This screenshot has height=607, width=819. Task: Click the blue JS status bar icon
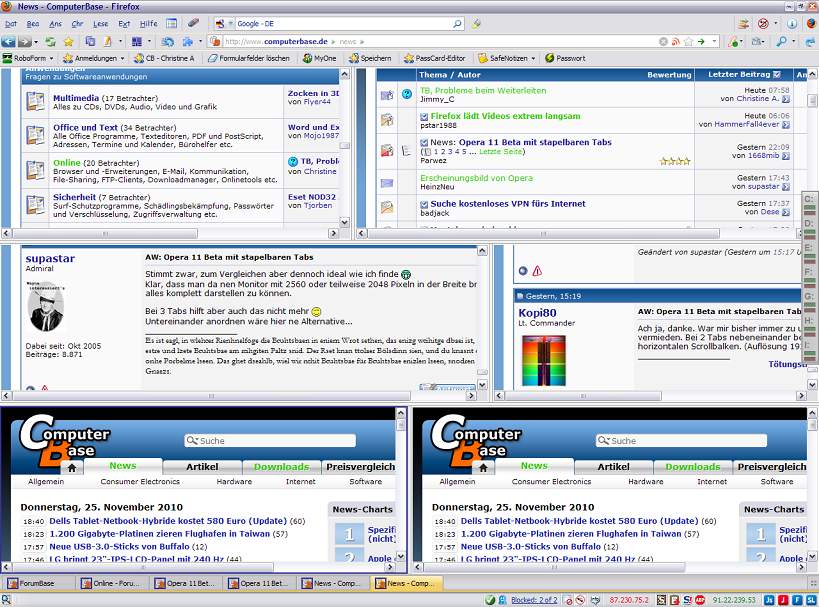[x=769, y=600]
